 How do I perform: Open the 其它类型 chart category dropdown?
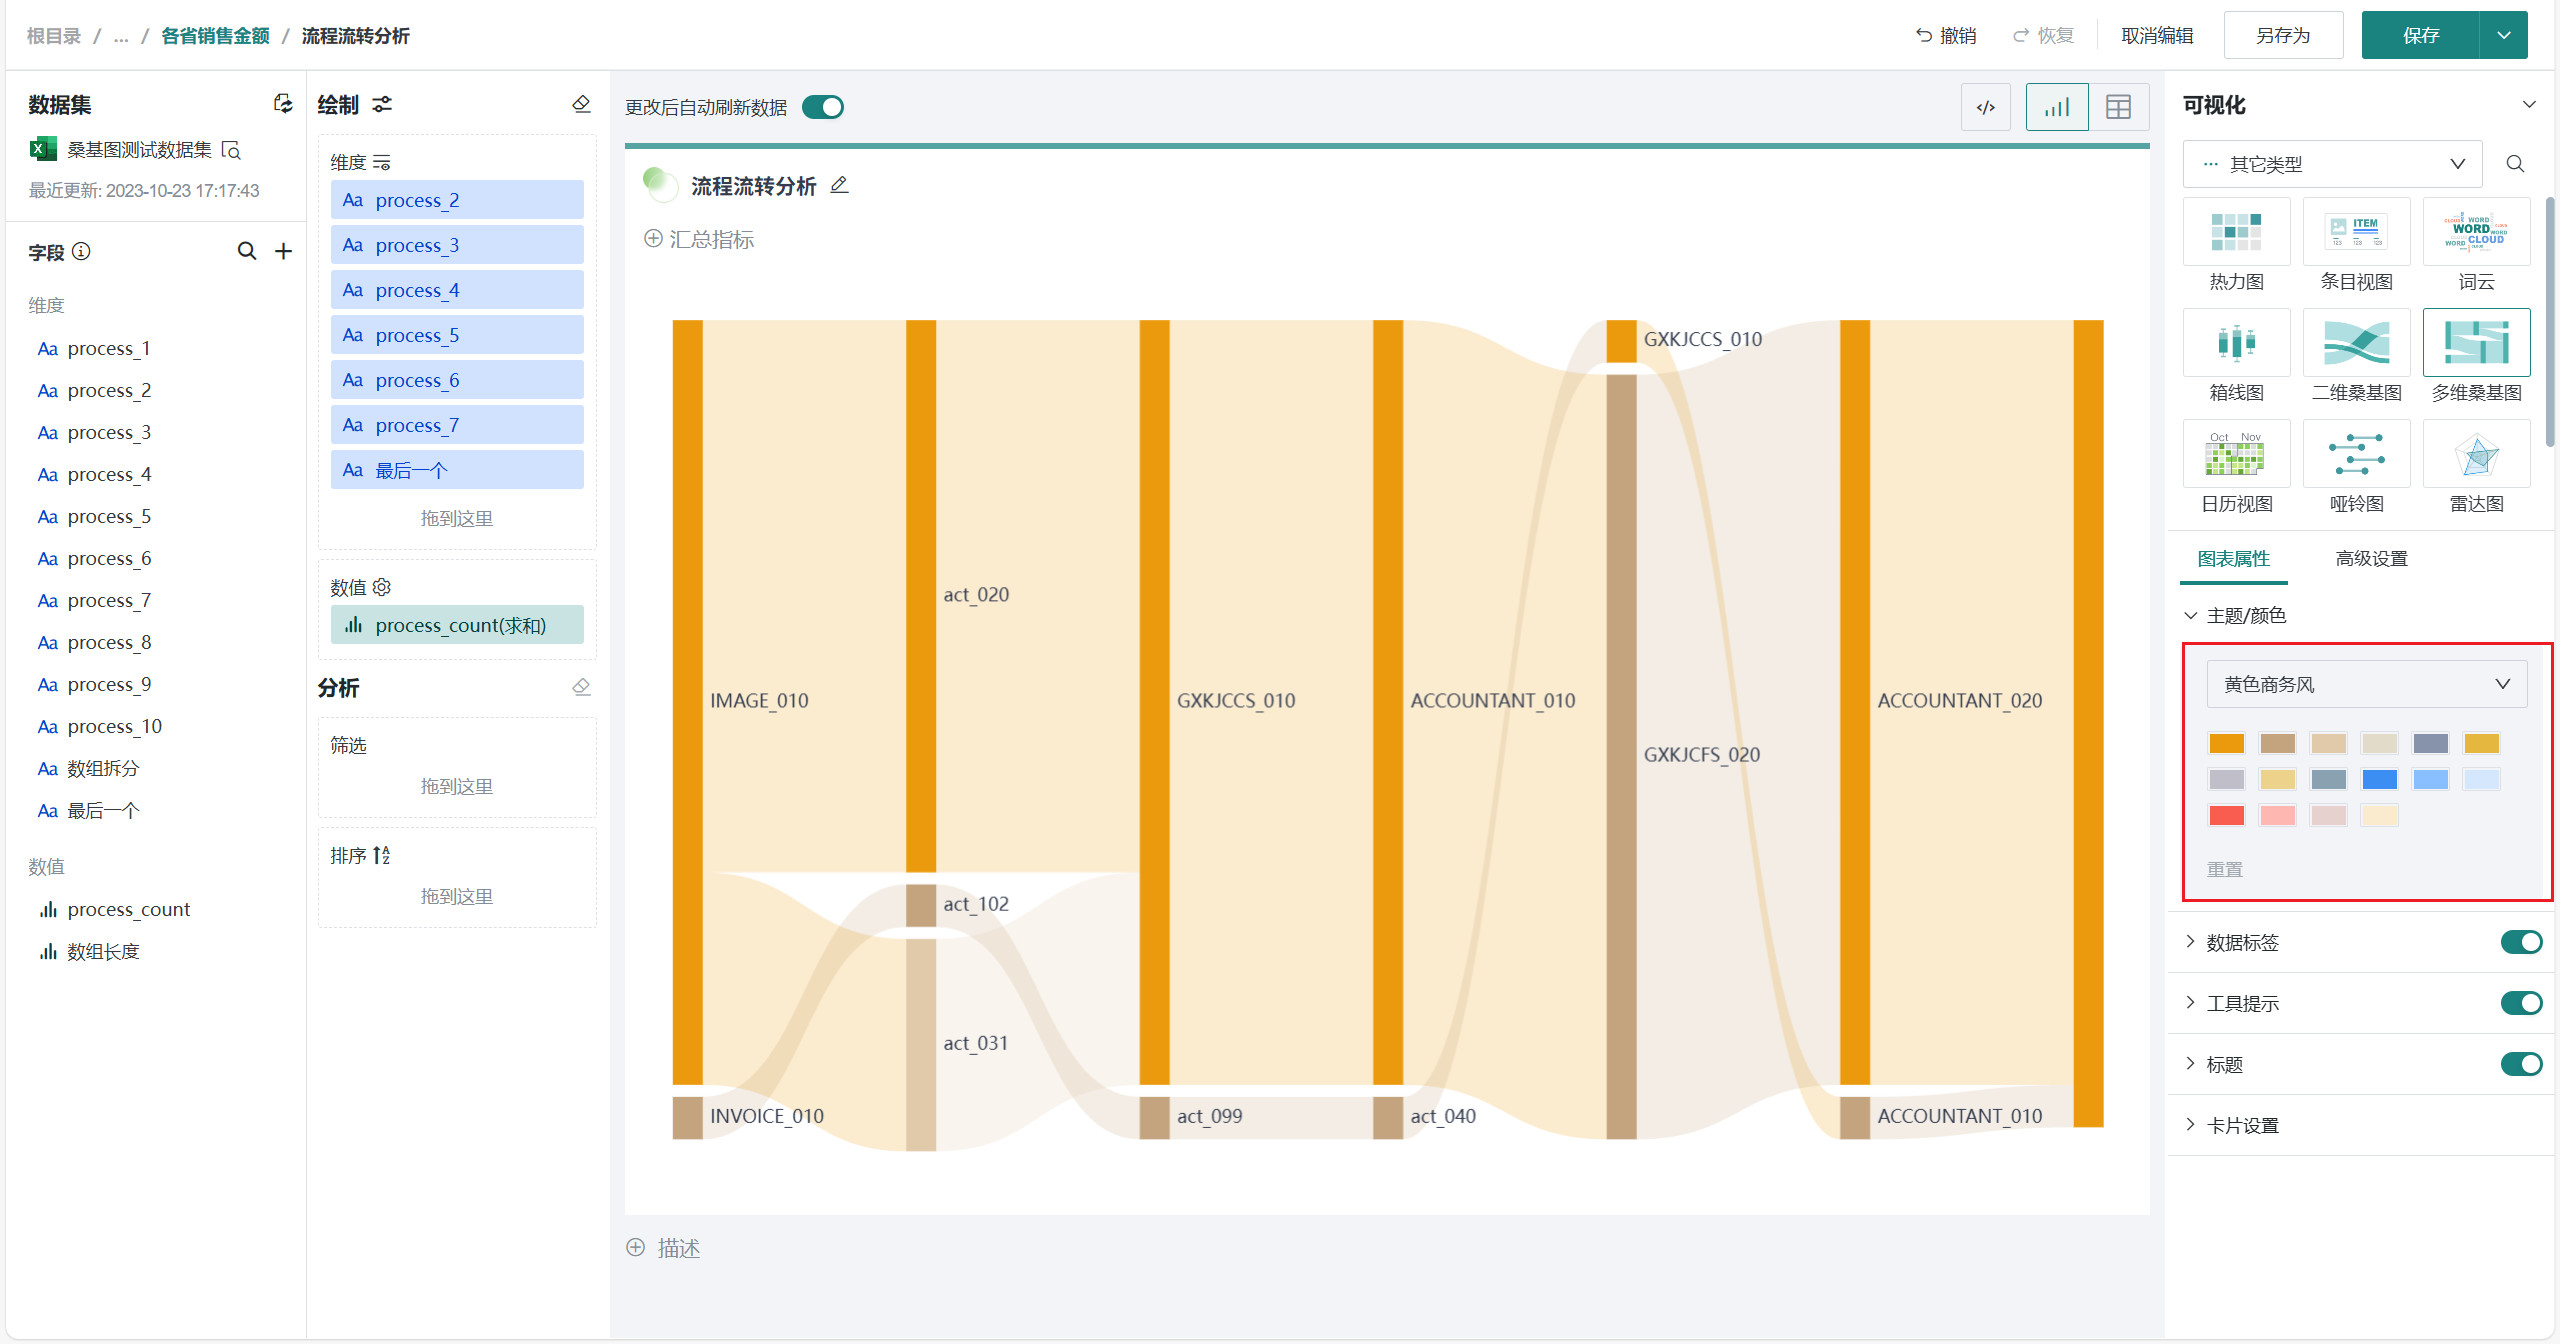click(2332, 164)
